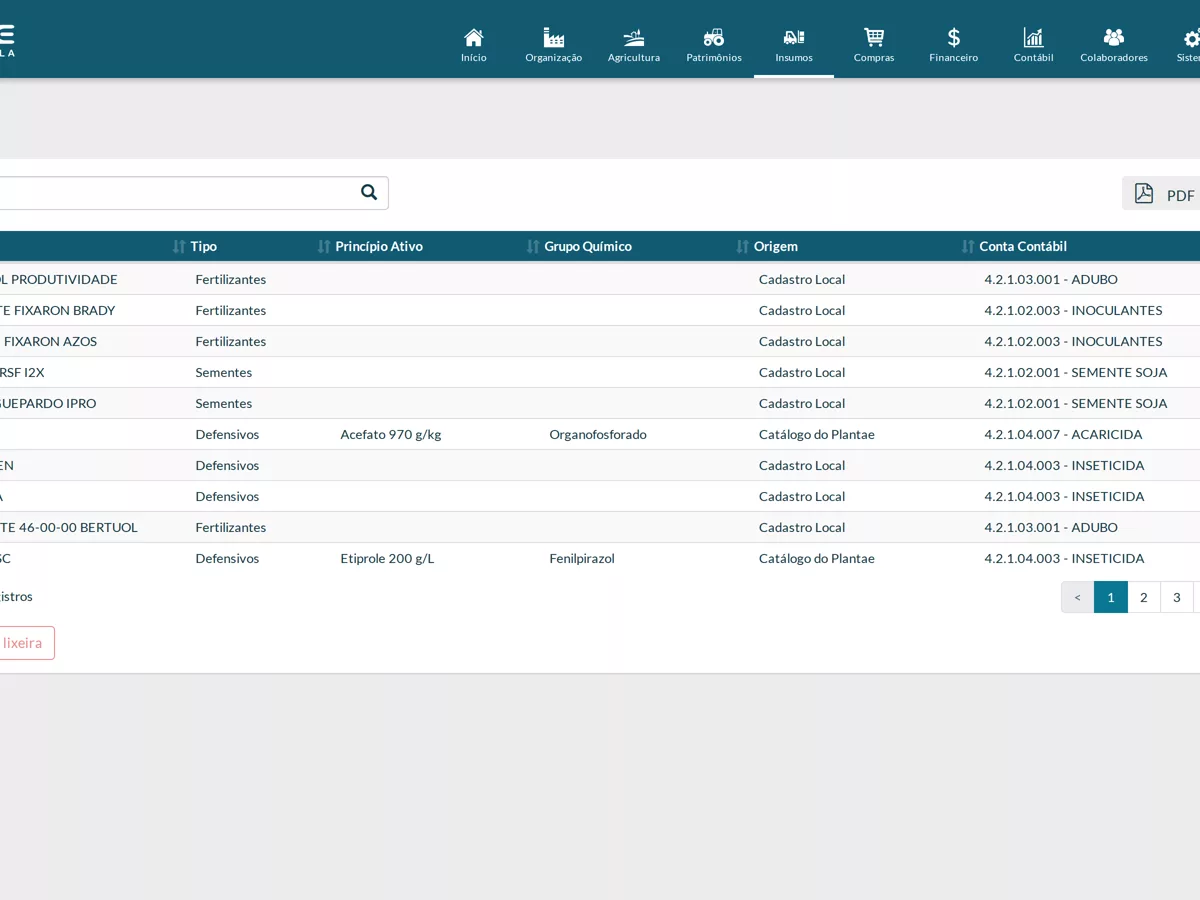Click the search magnifier icon
The width and height of the screenshot is (1200, 900).
click(369, 192)
